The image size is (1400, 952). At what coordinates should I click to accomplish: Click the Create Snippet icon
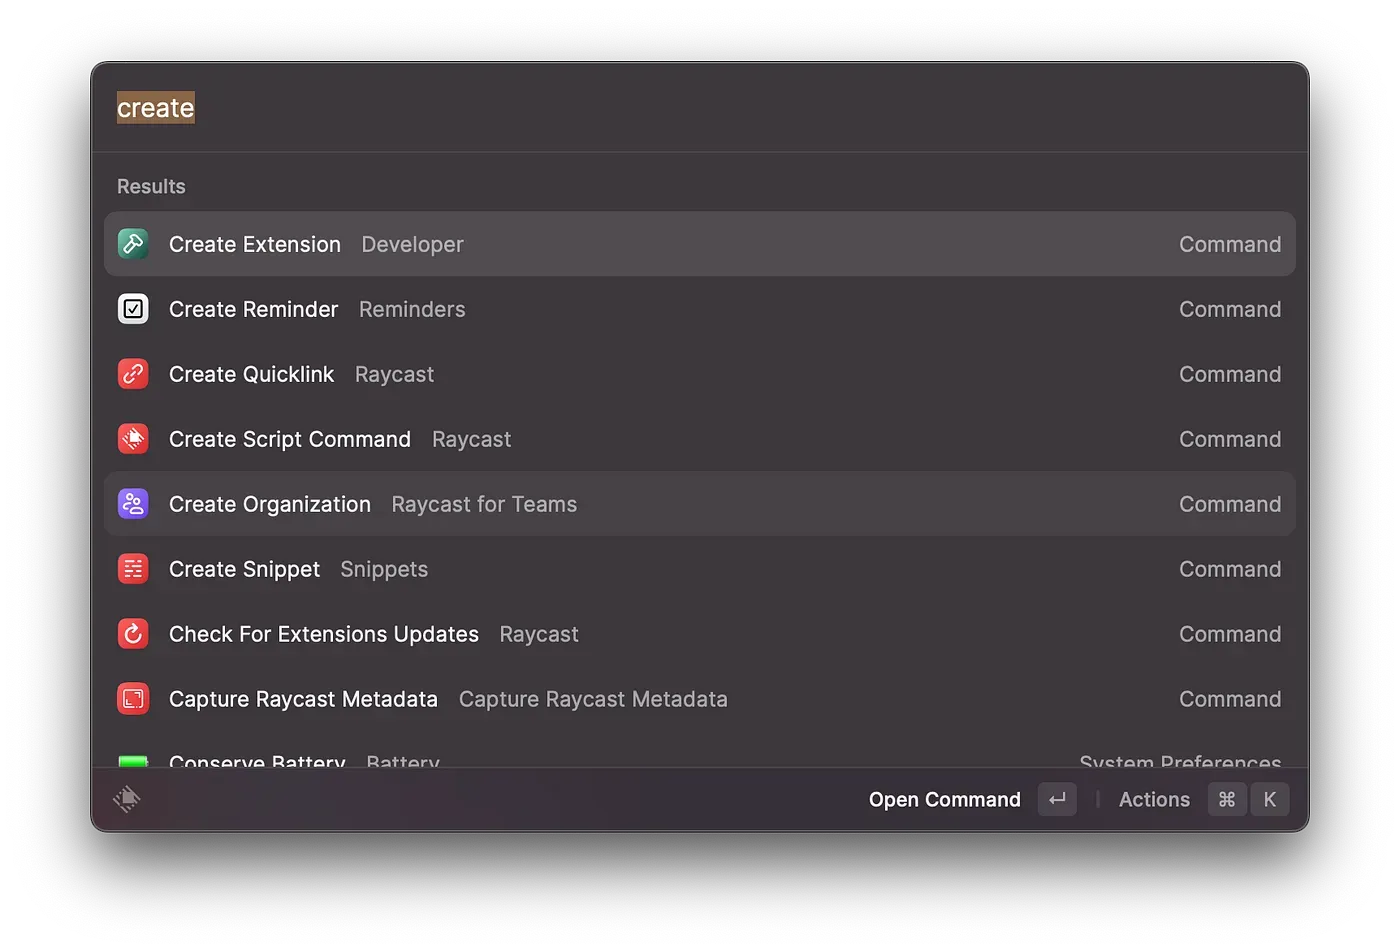(133, 569)
